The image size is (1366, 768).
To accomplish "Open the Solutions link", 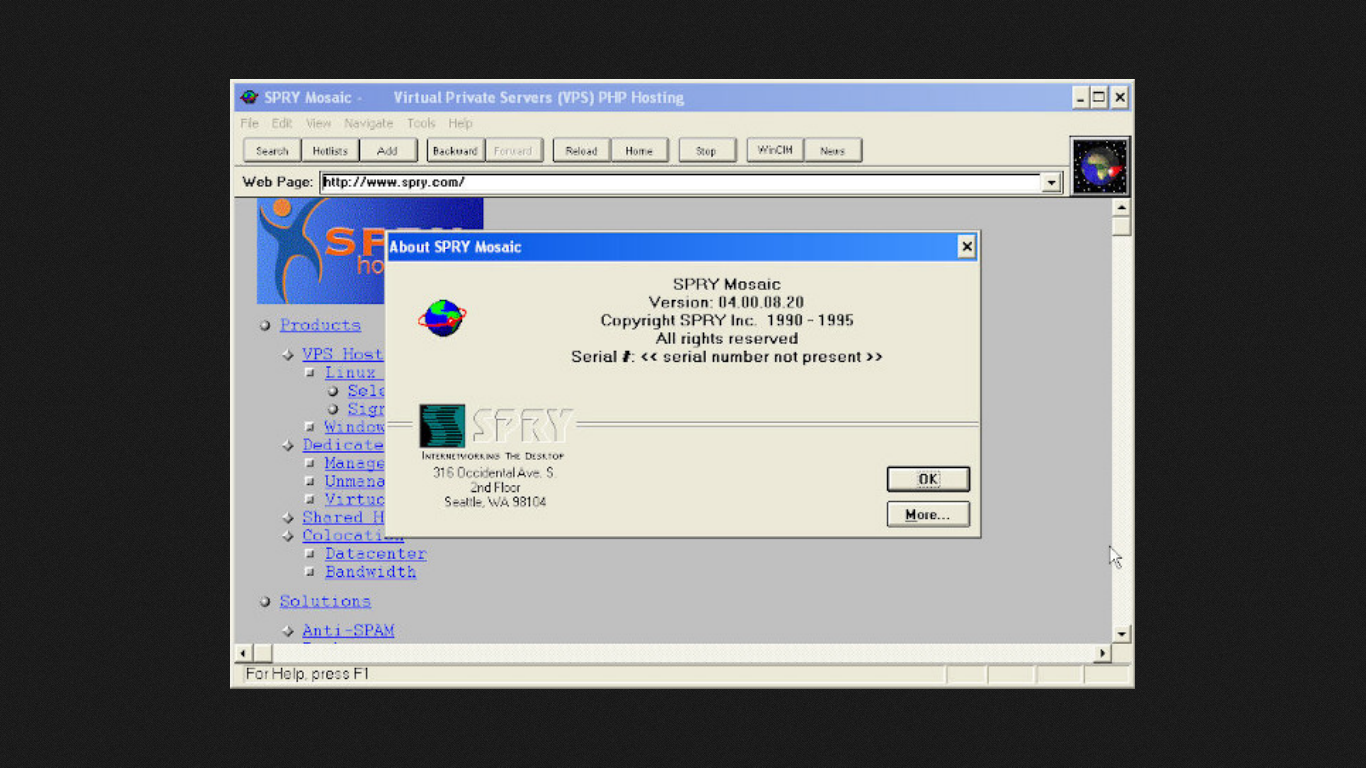I will point(325,601).
